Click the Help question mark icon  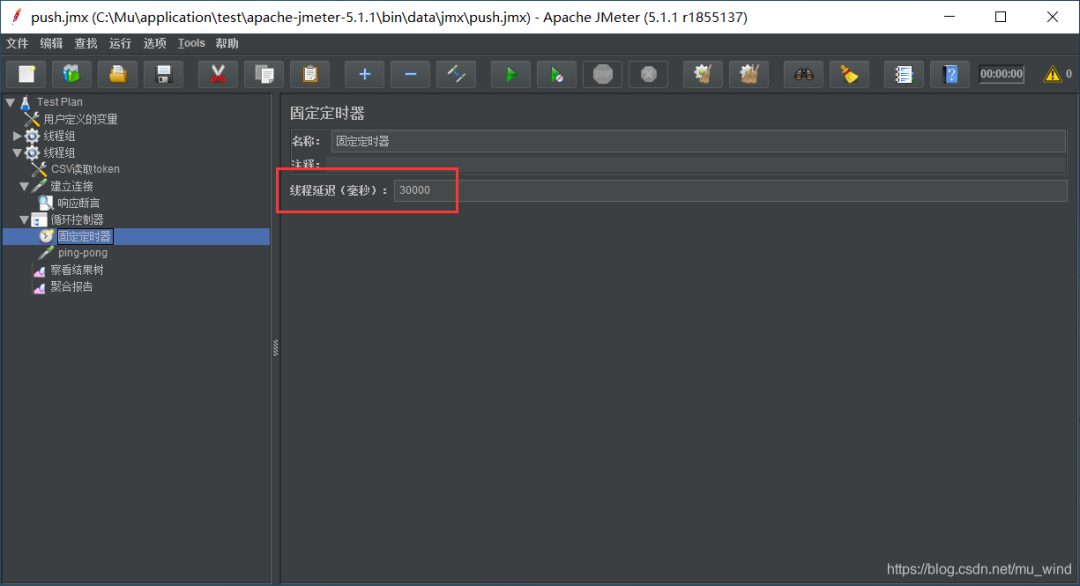tap(950, 74)
